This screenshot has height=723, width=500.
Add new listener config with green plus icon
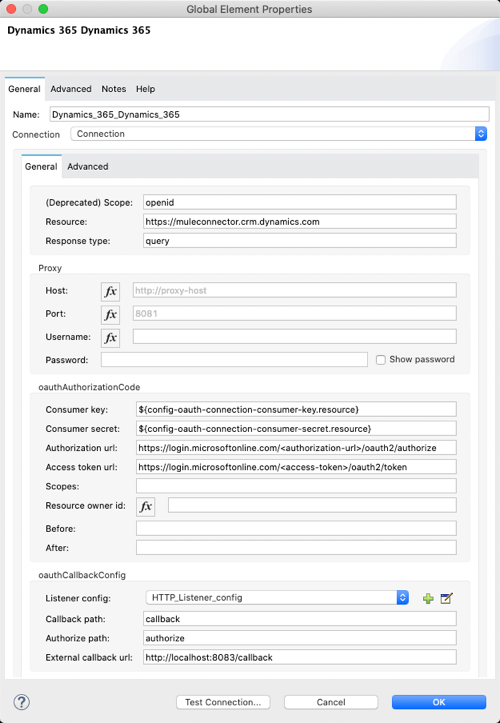coord(428,599)
